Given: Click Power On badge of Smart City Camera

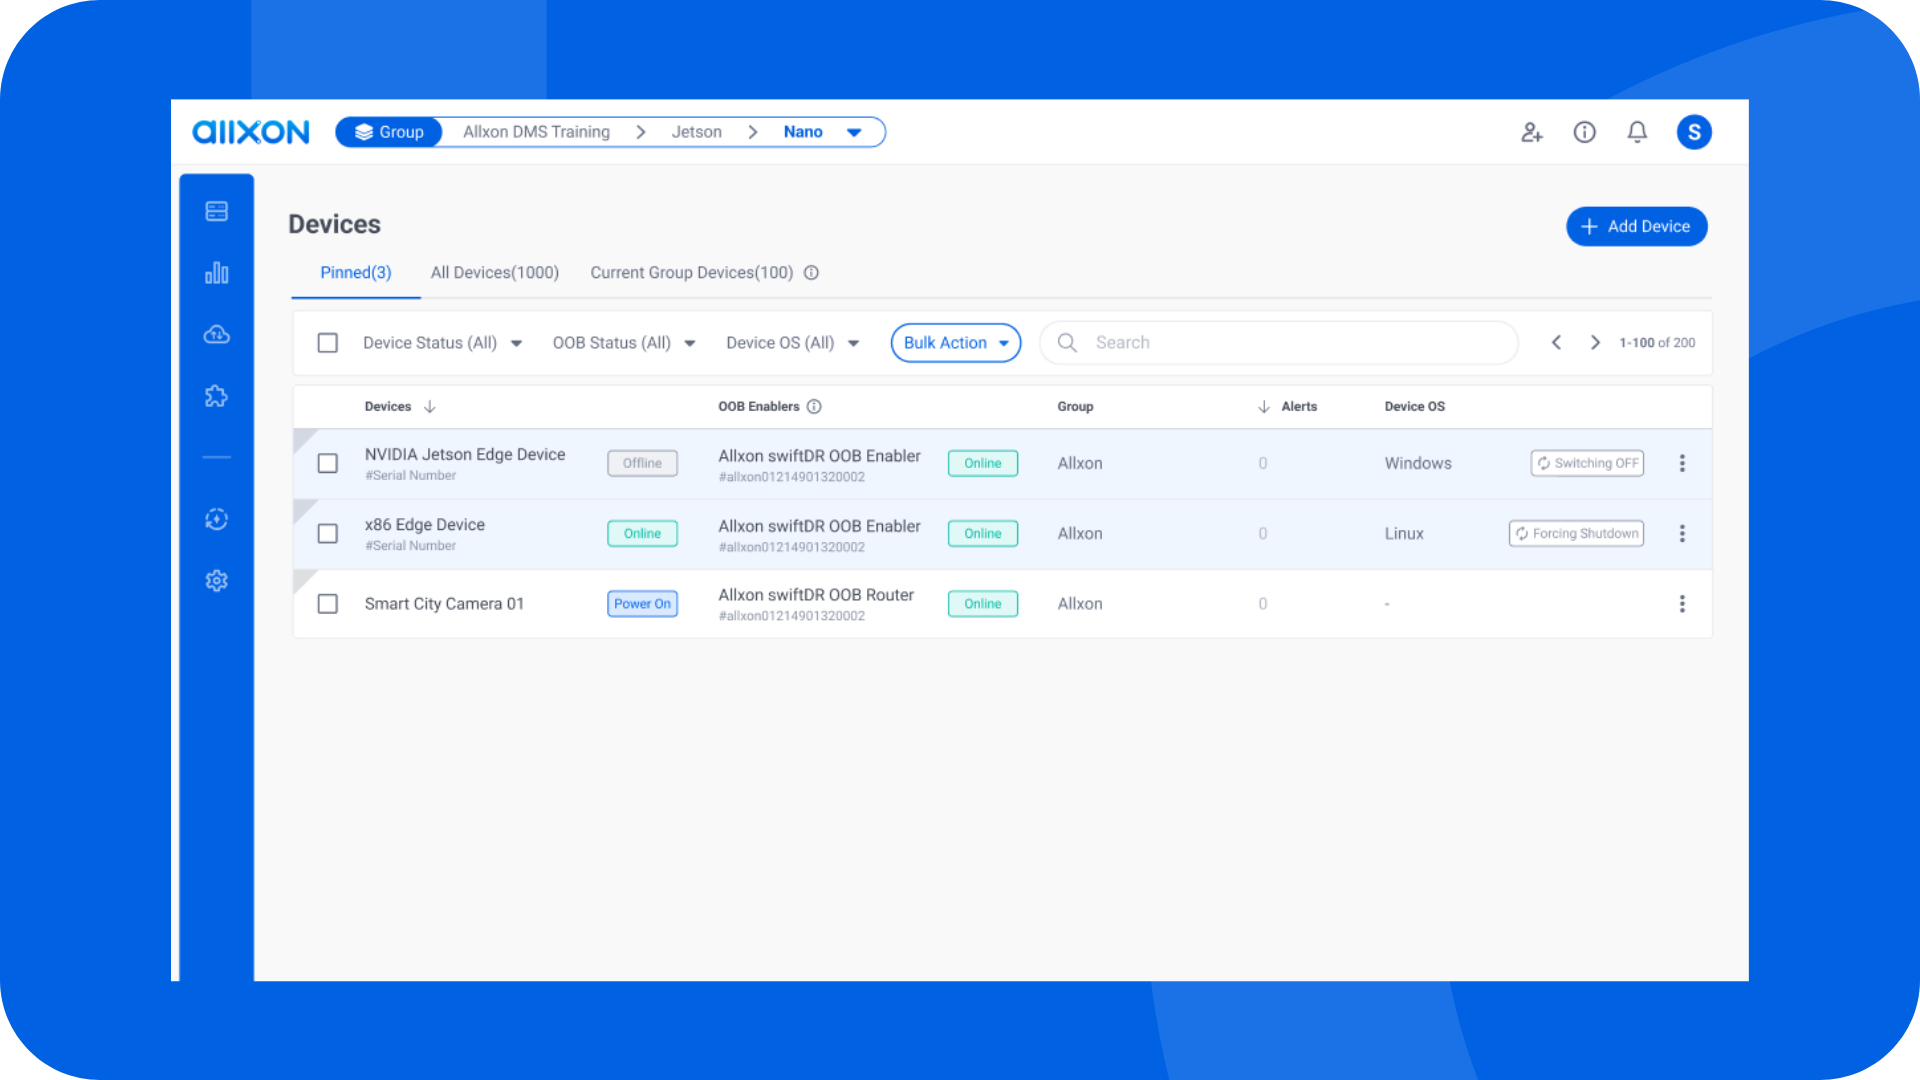Looking at the screenshot, I should (x=643, y=604).
